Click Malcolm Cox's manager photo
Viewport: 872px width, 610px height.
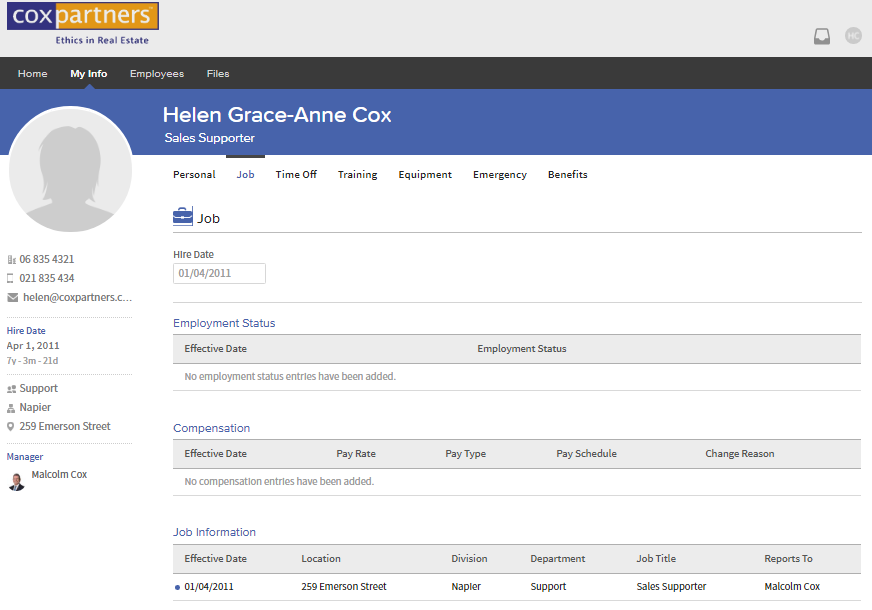coord(16,481)
